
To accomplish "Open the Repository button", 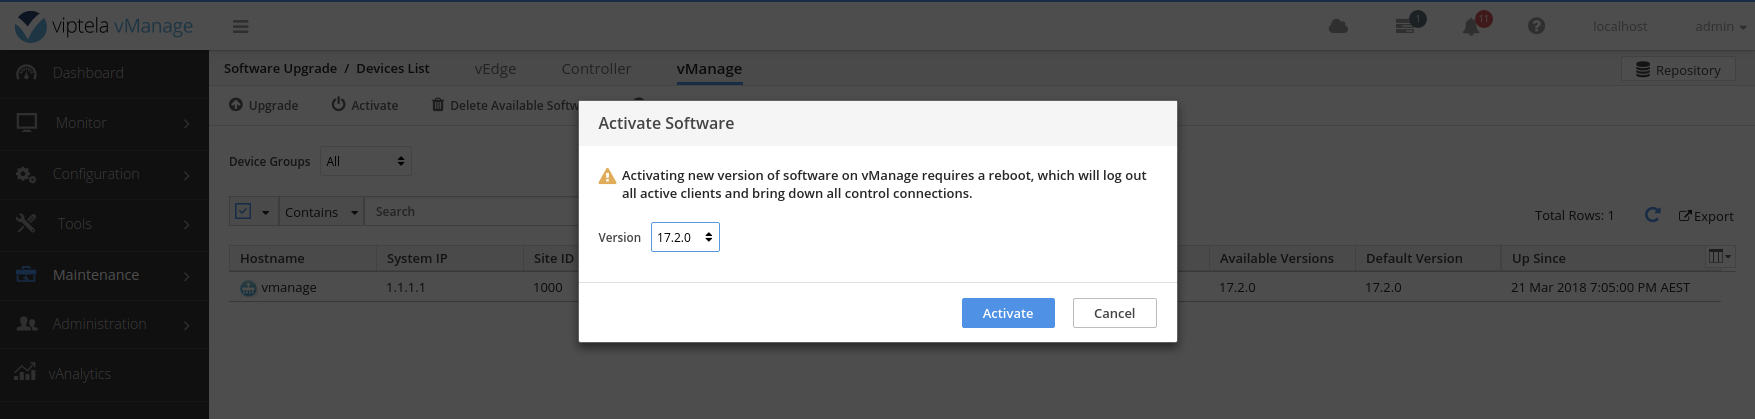I will (1678, 70).
